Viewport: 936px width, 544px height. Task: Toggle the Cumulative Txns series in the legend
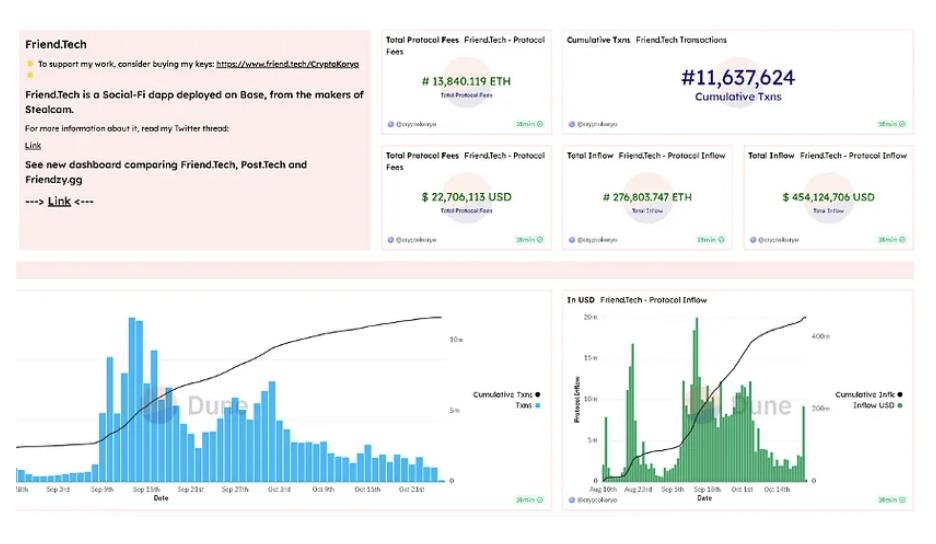point(503,395)
